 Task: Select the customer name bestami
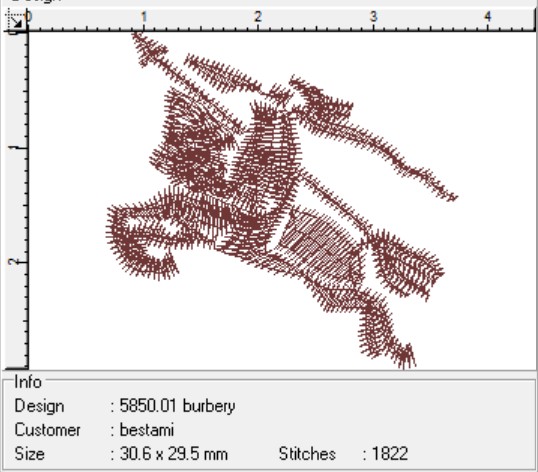point(147,430)
